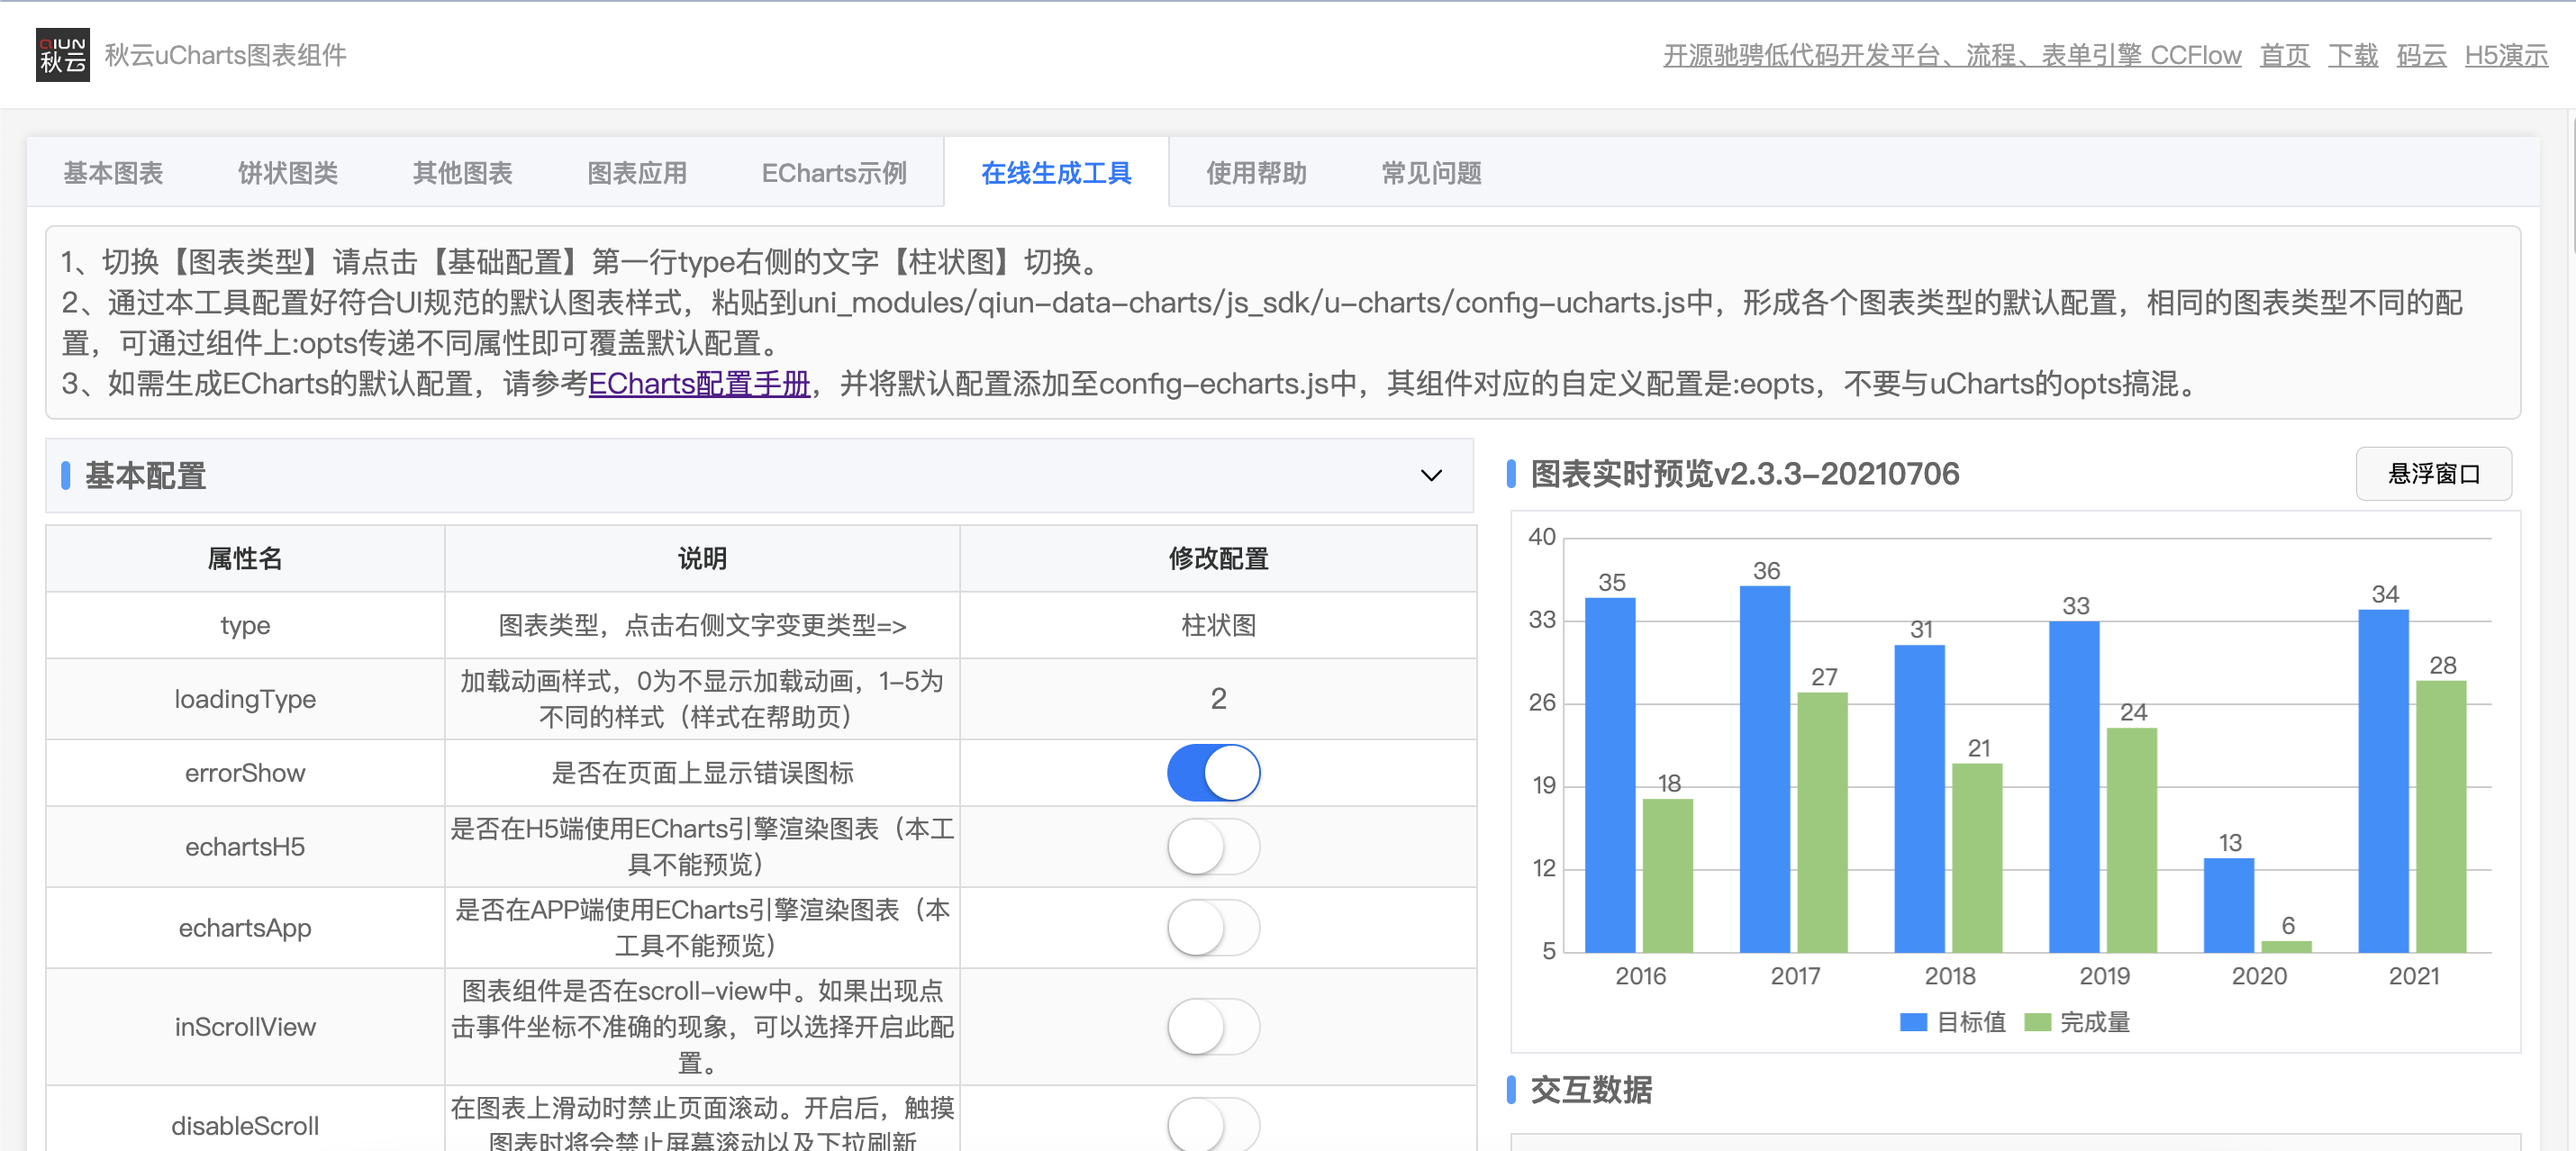
Task: Visit the 码云 repository link
Action: pyautogui.click(x=2420, y=55)
